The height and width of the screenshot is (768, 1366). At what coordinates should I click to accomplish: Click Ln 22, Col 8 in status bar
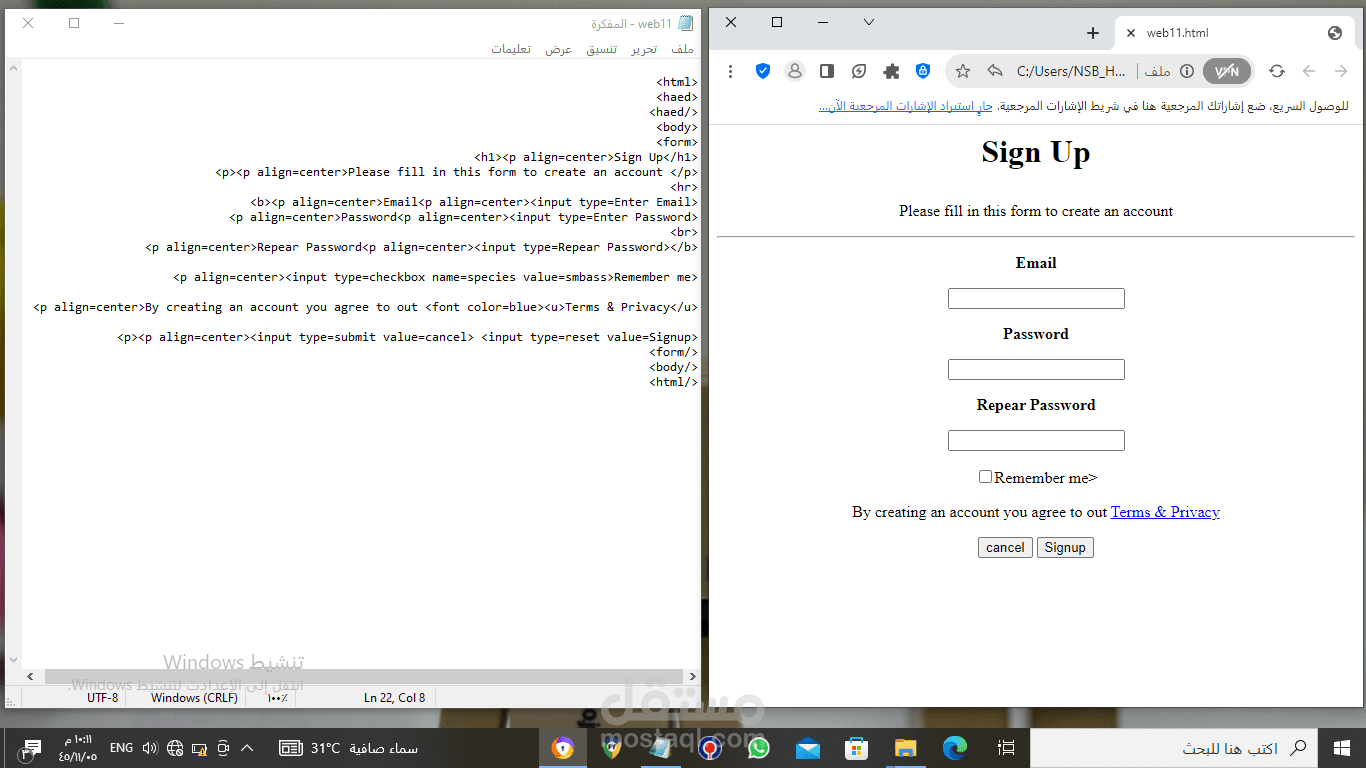[394, 698]
